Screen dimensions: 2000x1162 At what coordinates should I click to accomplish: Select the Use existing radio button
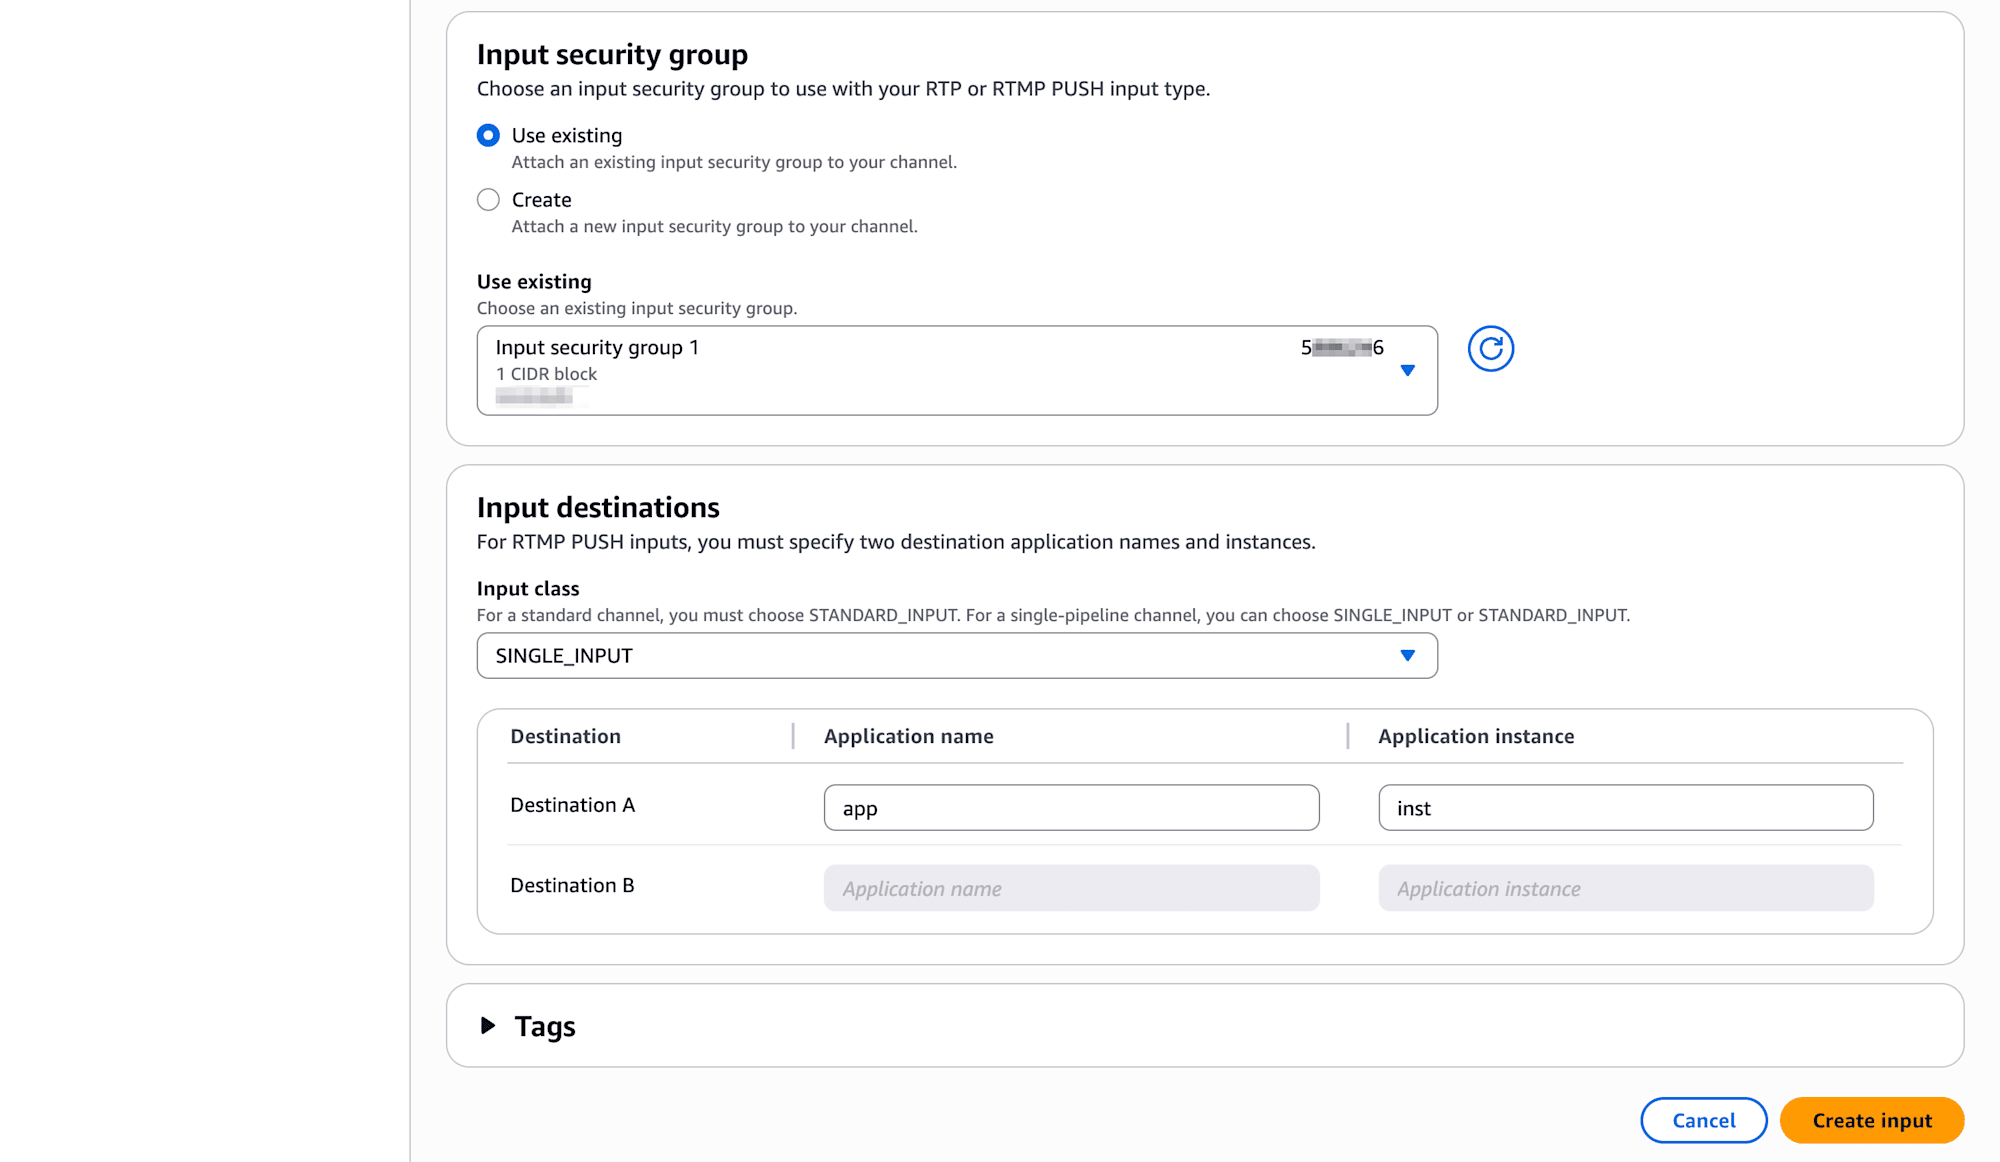488,136
